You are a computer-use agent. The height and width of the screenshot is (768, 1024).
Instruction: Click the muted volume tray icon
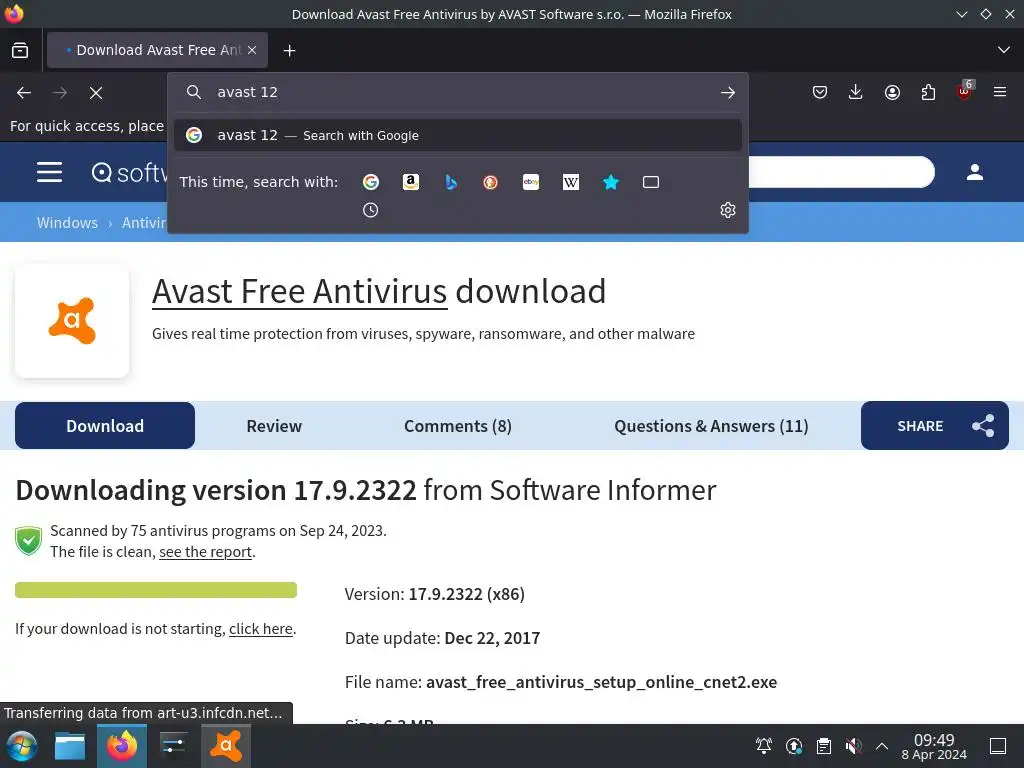tap(853, 746)
